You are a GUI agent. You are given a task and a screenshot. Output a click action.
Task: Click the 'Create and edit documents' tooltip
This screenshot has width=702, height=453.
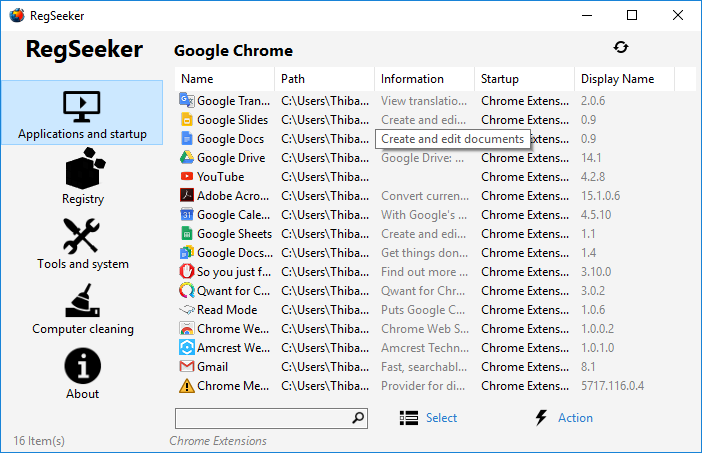coord(453,139)
